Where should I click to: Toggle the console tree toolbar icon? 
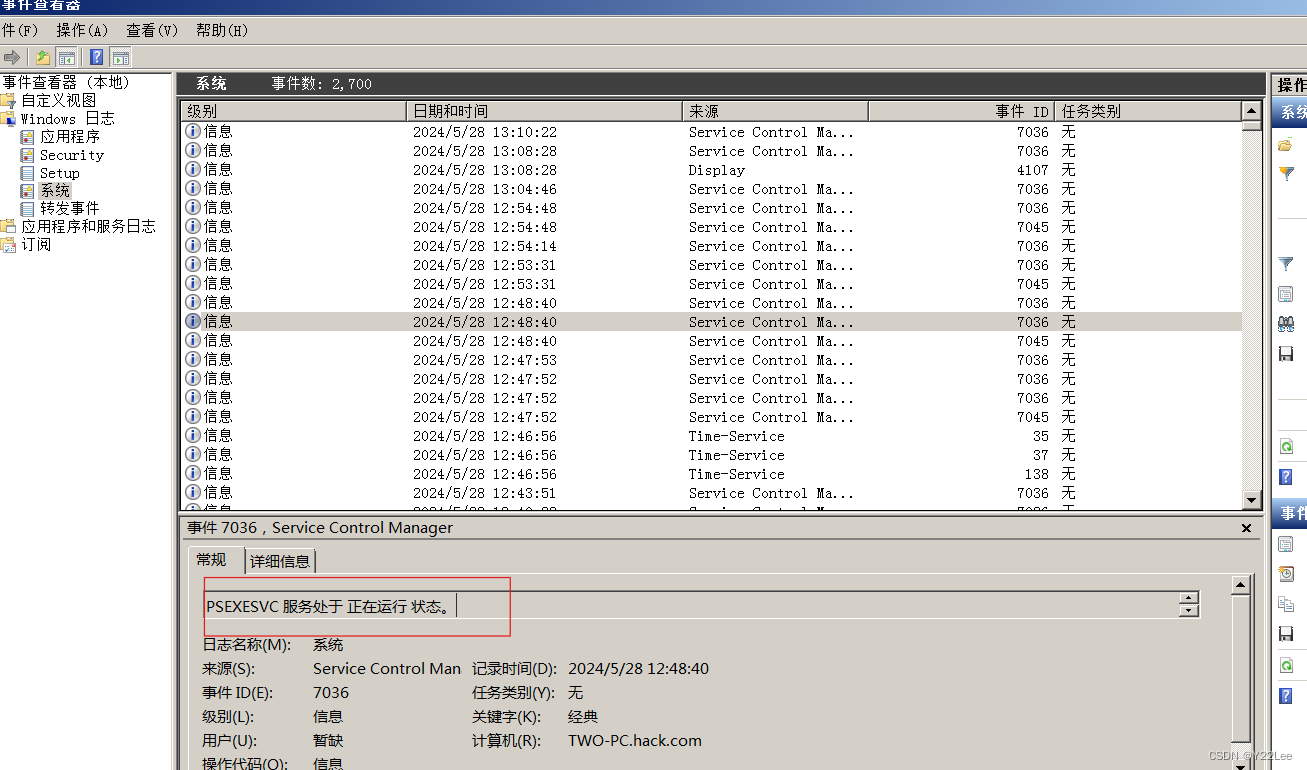pyautogui.click(x=66, y=57)
